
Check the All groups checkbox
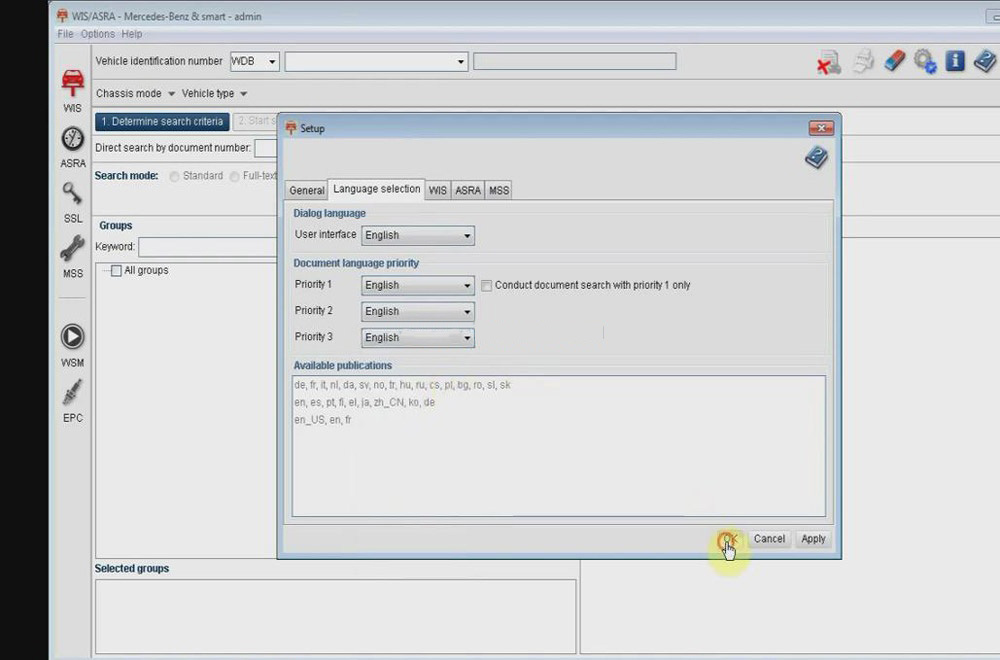116,271
